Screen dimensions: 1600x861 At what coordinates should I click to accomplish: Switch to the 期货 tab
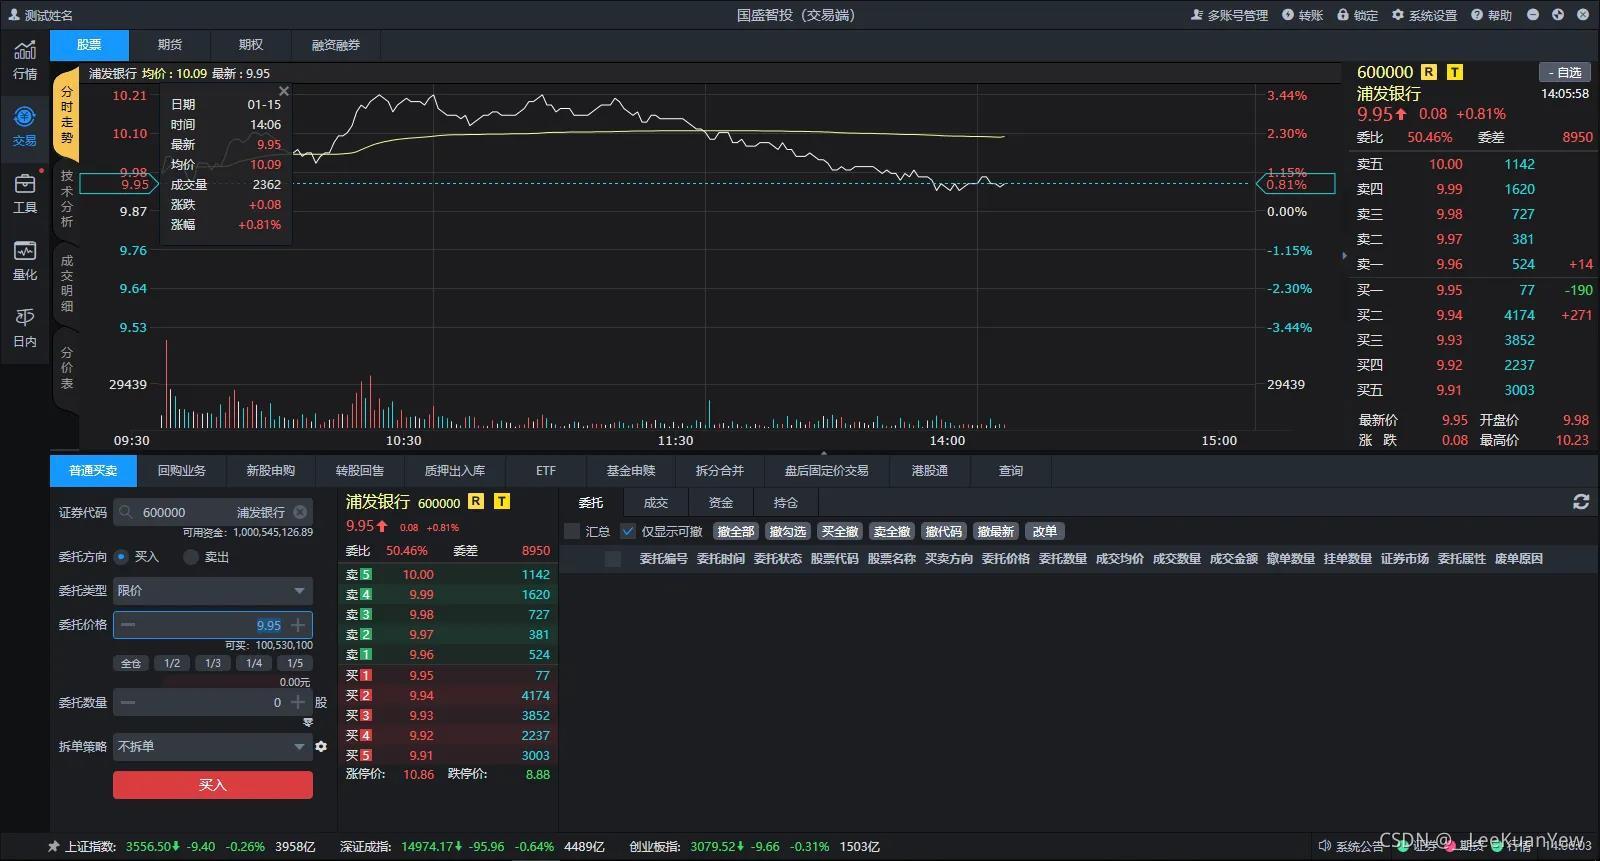coord(170,45)
